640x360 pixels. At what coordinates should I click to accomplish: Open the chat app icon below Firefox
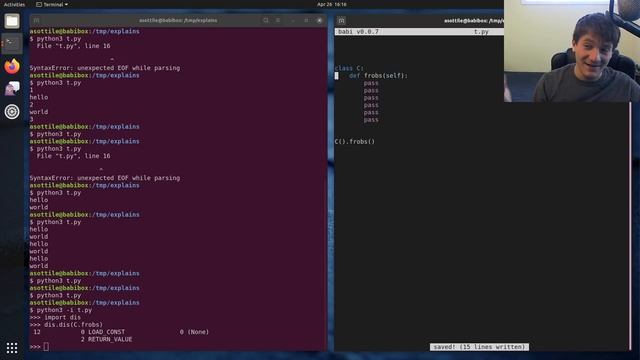(x=12, y=89)
